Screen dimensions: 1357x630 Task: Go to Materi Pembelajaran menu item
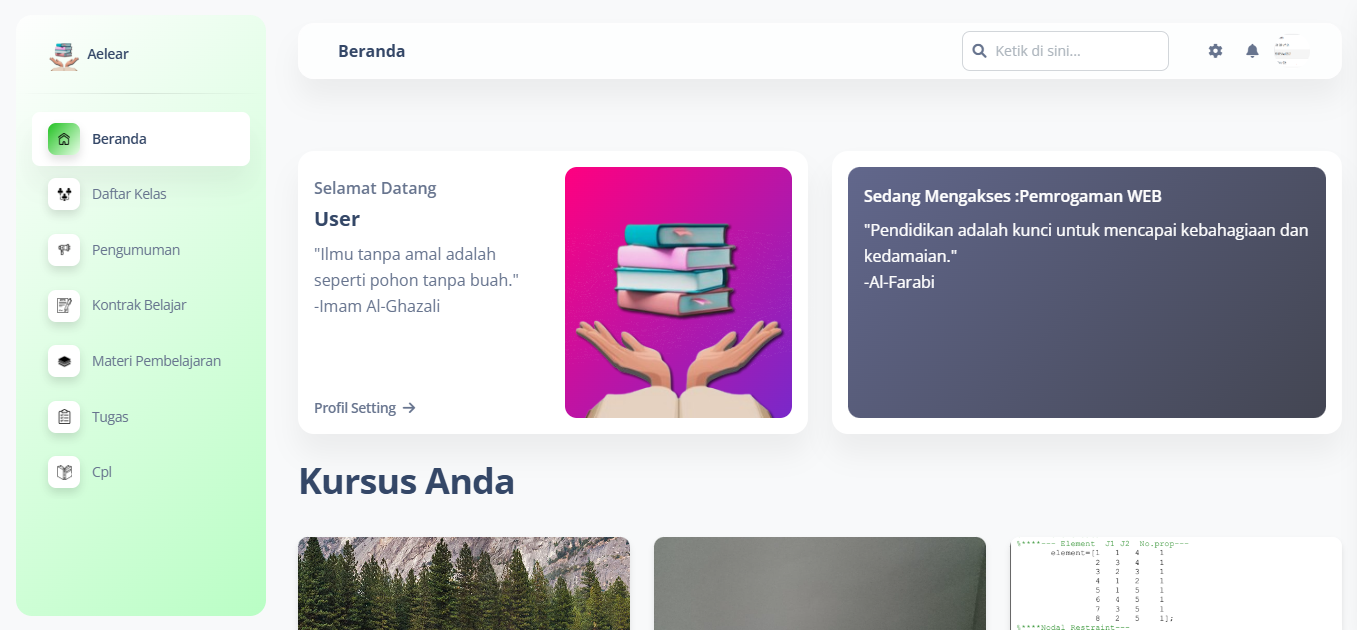click(156, 361)
